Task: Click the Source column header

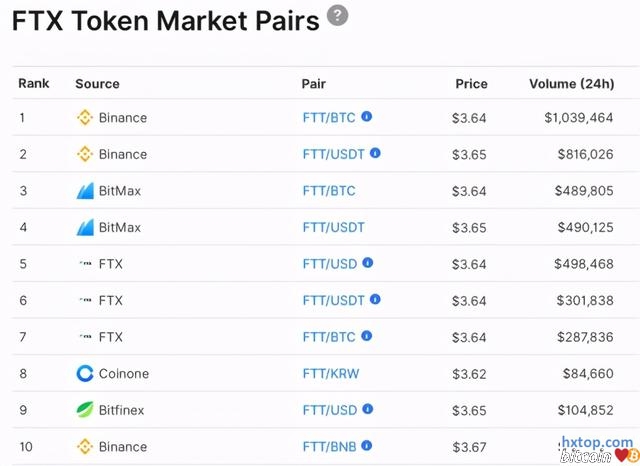Action: coord(97,84)
